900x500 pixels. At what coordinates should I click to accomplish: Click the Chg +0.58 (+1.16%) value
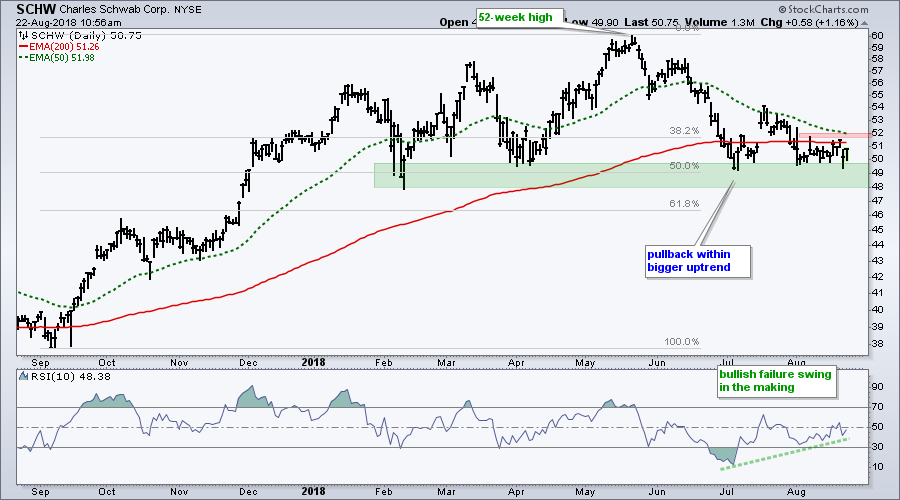[809, 22]
